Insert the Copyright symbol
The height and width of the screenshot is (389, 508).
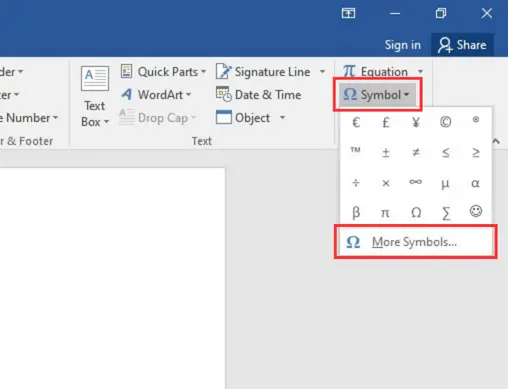(x=446, y=122)
